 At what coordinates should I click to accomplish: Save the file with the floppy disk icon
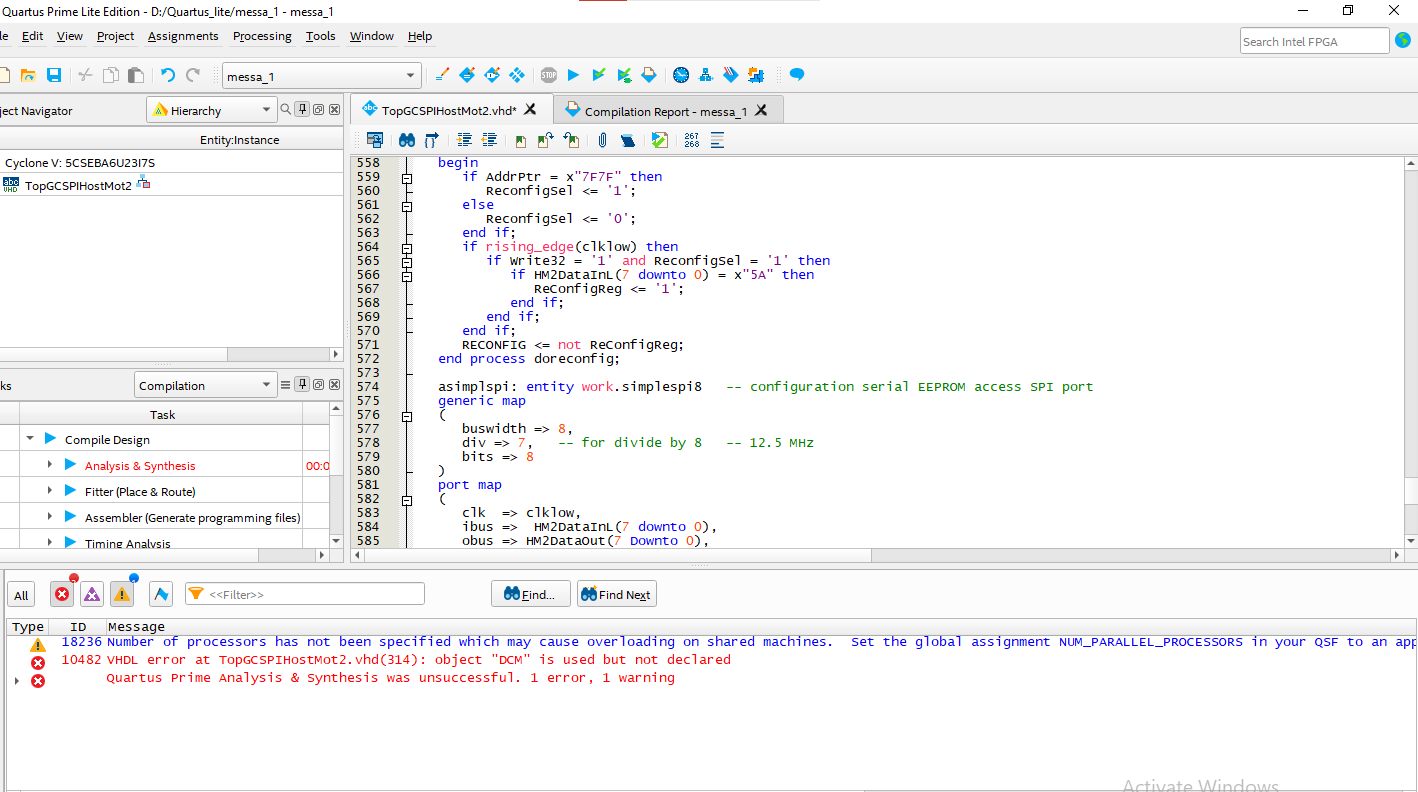pos(54,75)
